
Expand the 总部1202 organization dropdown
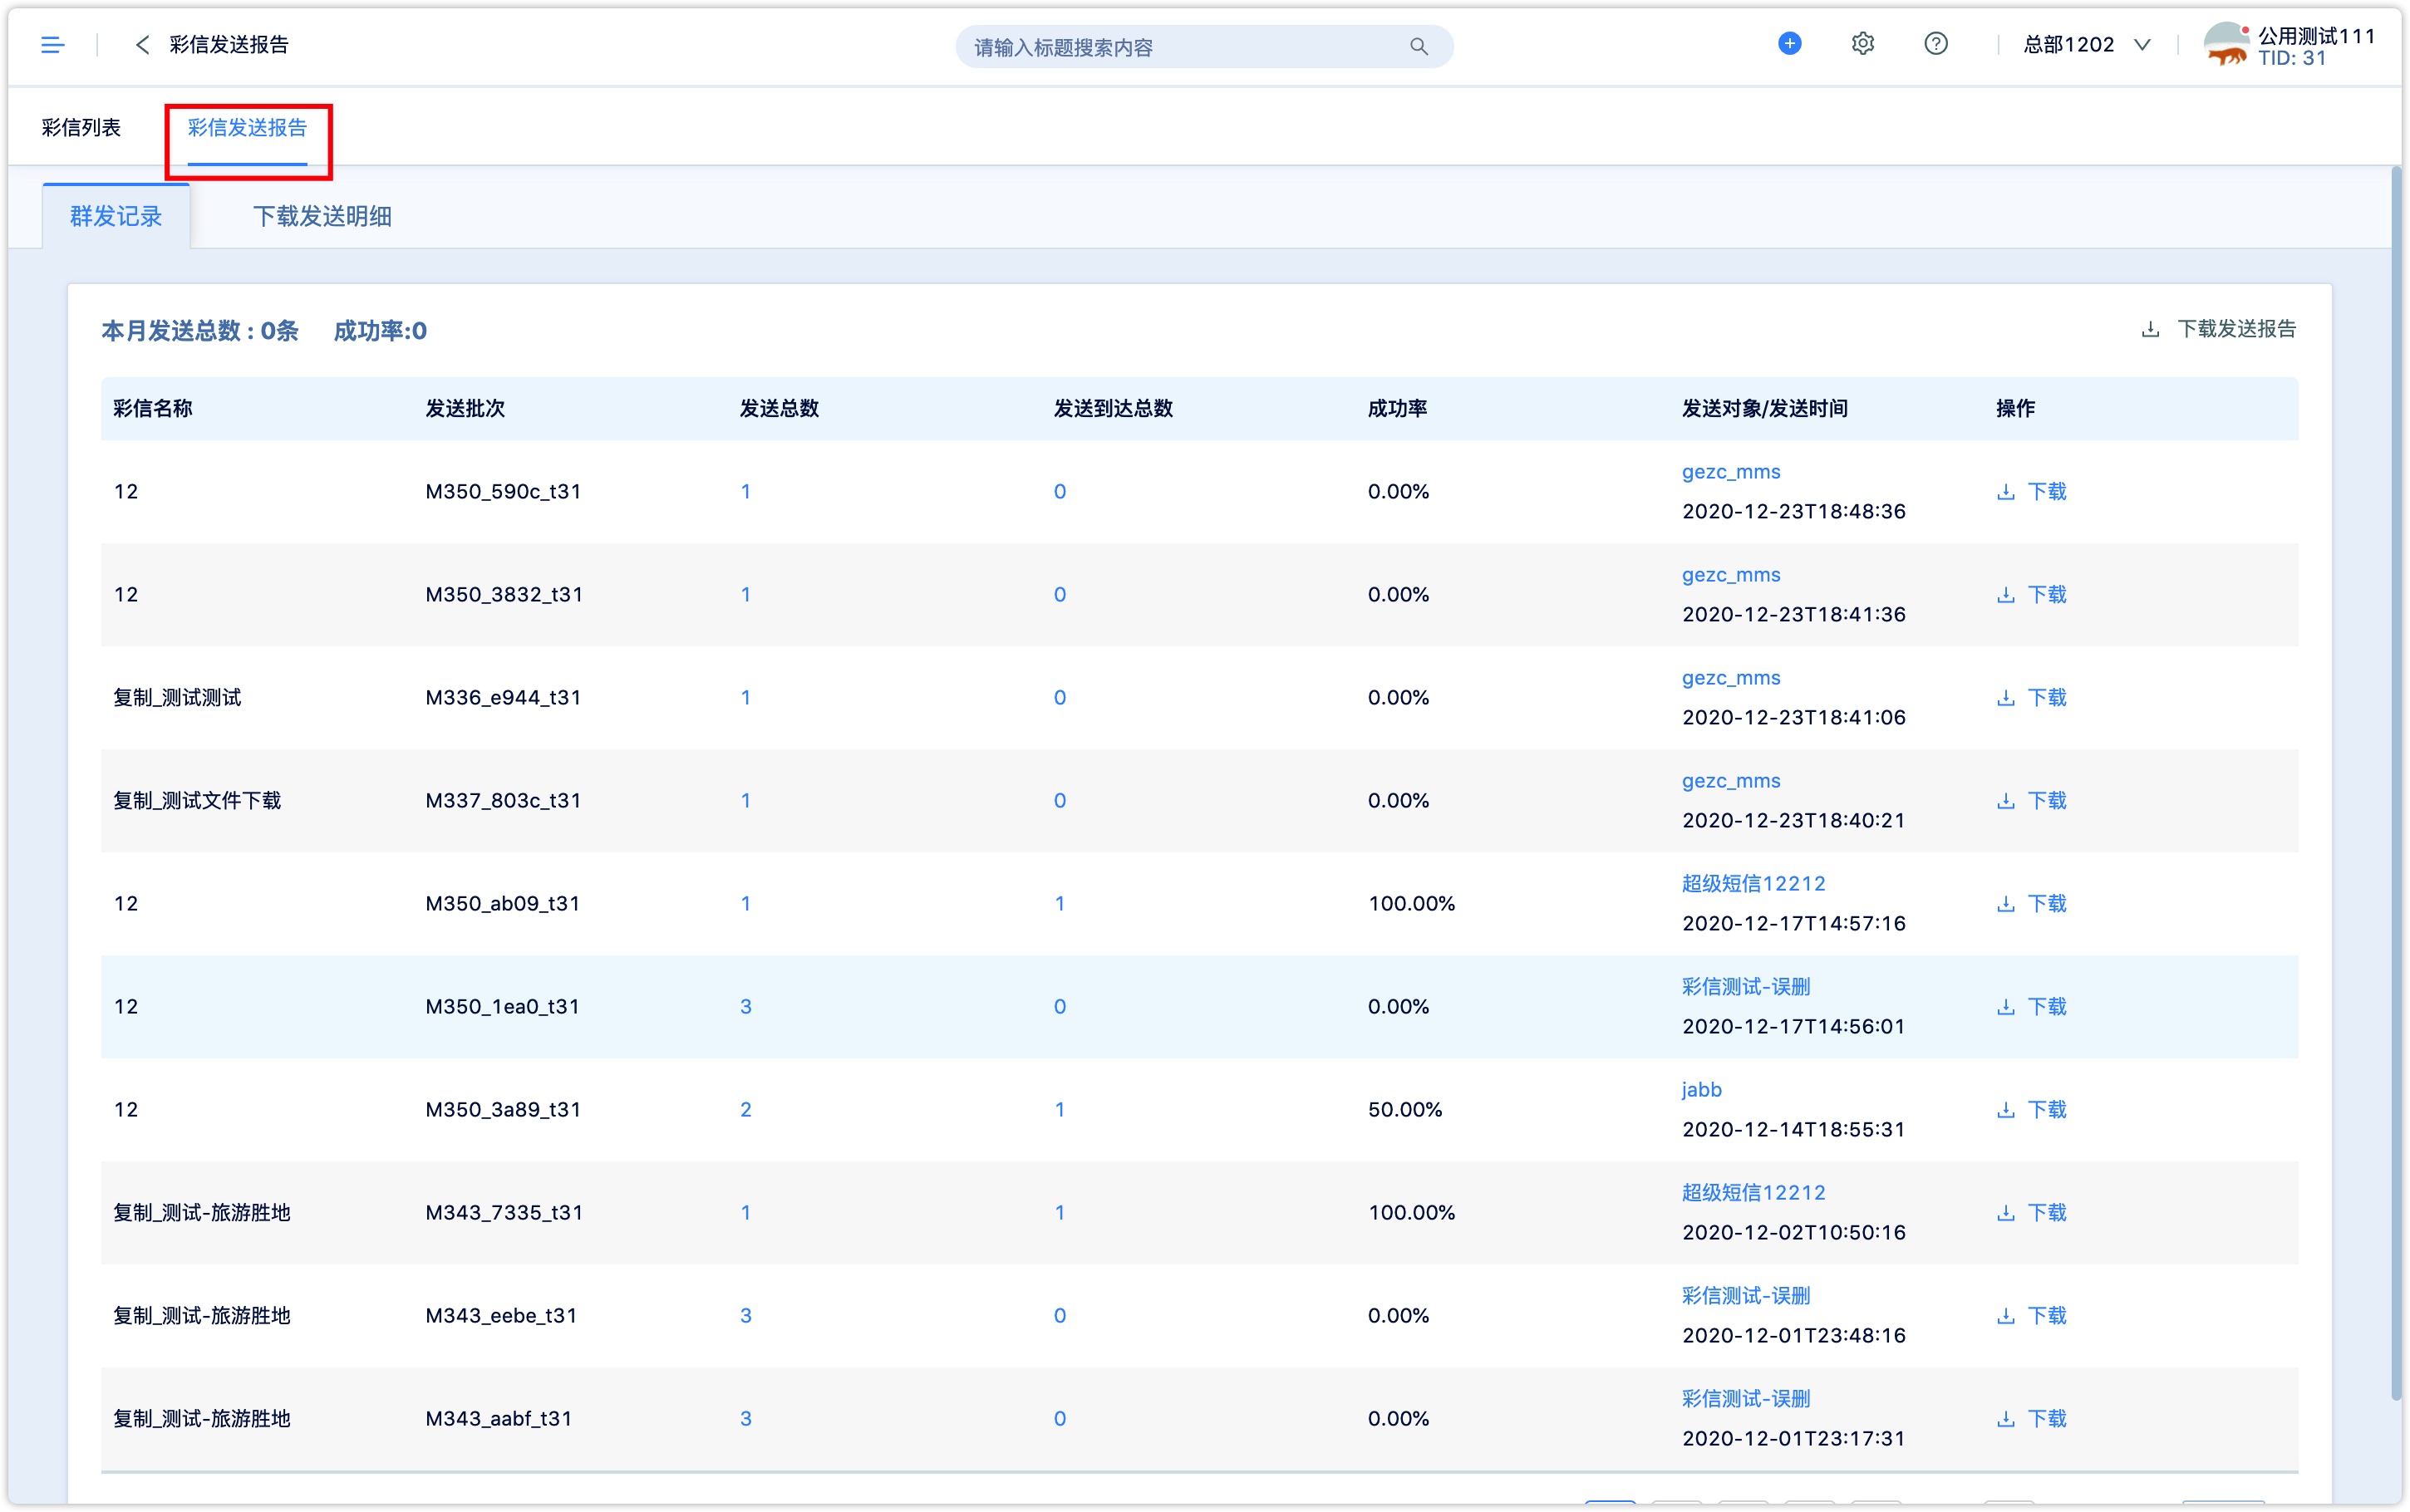[x=2086, y=45]
